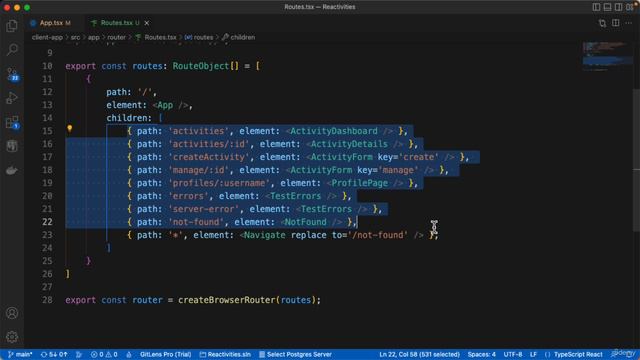Click Reactivities.sln in status bar
Image resolution: width=640 pixels, height=360 pixels.
(x=225, y=354)
